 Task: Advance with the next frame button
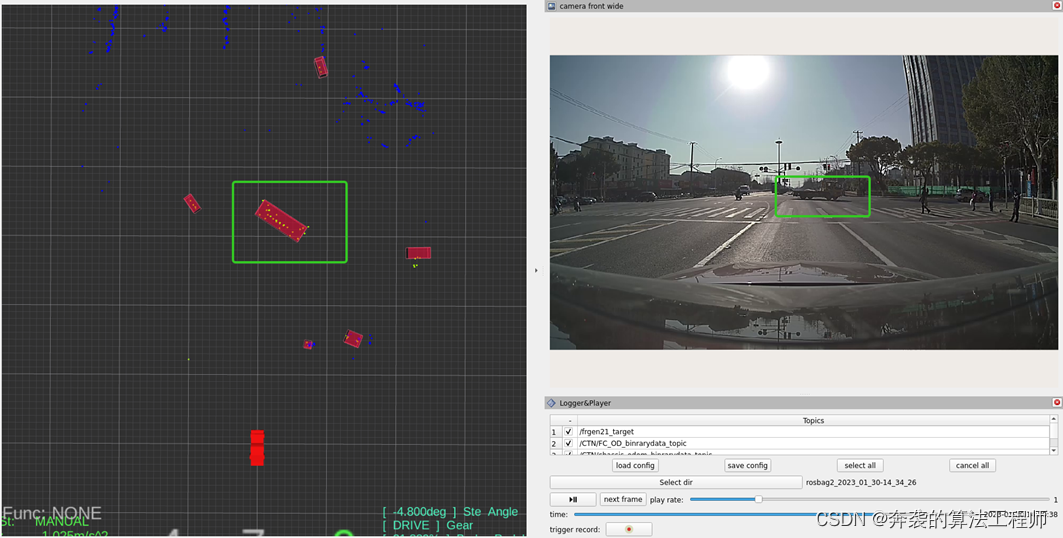point(623,499)
